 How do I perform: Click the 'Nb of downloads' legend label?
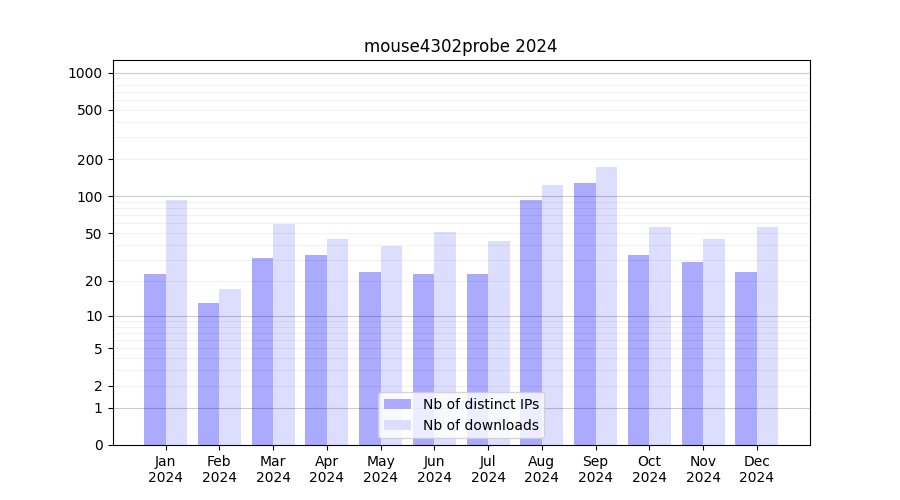pyautogui.click(x=480, y=425)
